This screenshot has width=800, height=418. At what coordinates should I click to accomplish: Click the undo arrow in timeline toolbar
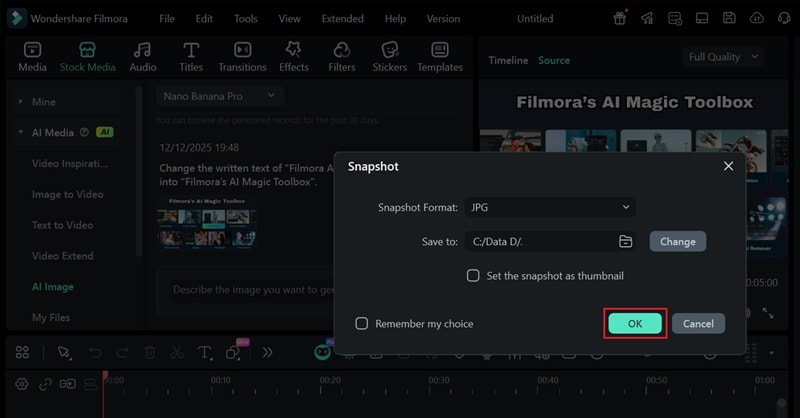pos(95,352)
